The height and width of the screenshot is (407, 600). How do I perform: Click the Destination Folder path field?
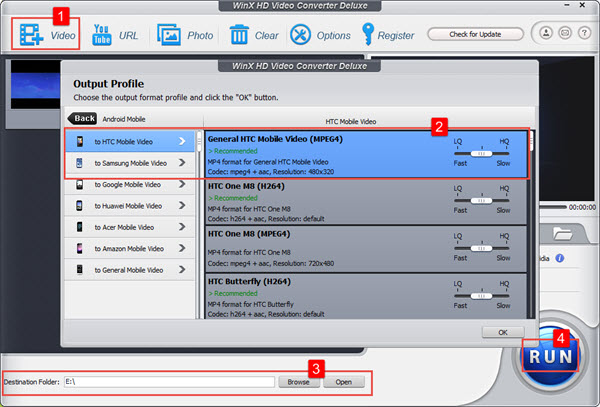[x=169, y=382]
